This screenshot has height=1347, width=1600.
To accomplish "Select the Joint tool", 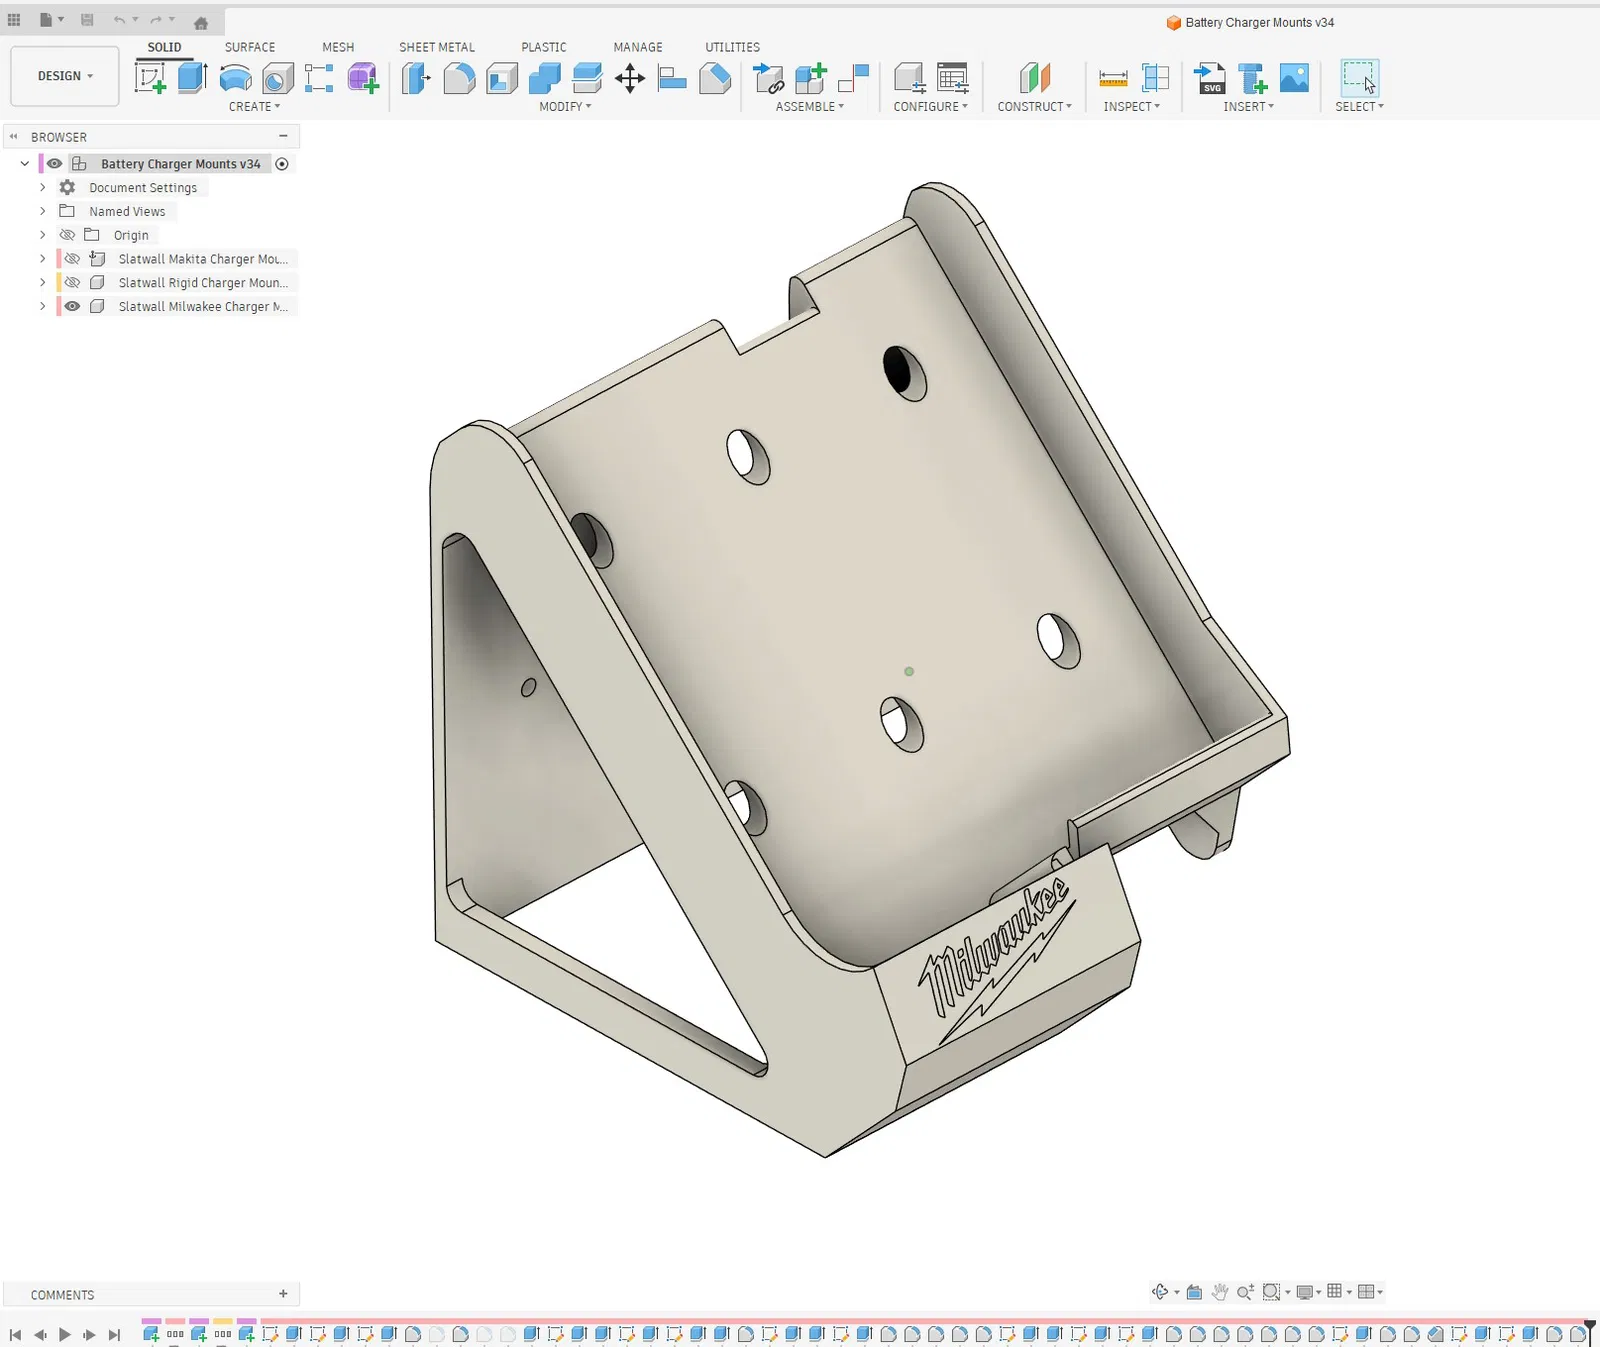I will click(853, 78).
